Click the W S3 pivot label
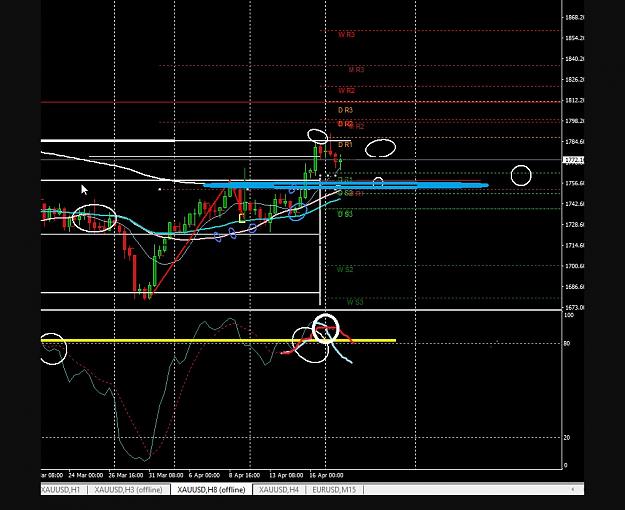The width and height of the screenshot is (625, 510). (355, 302)
